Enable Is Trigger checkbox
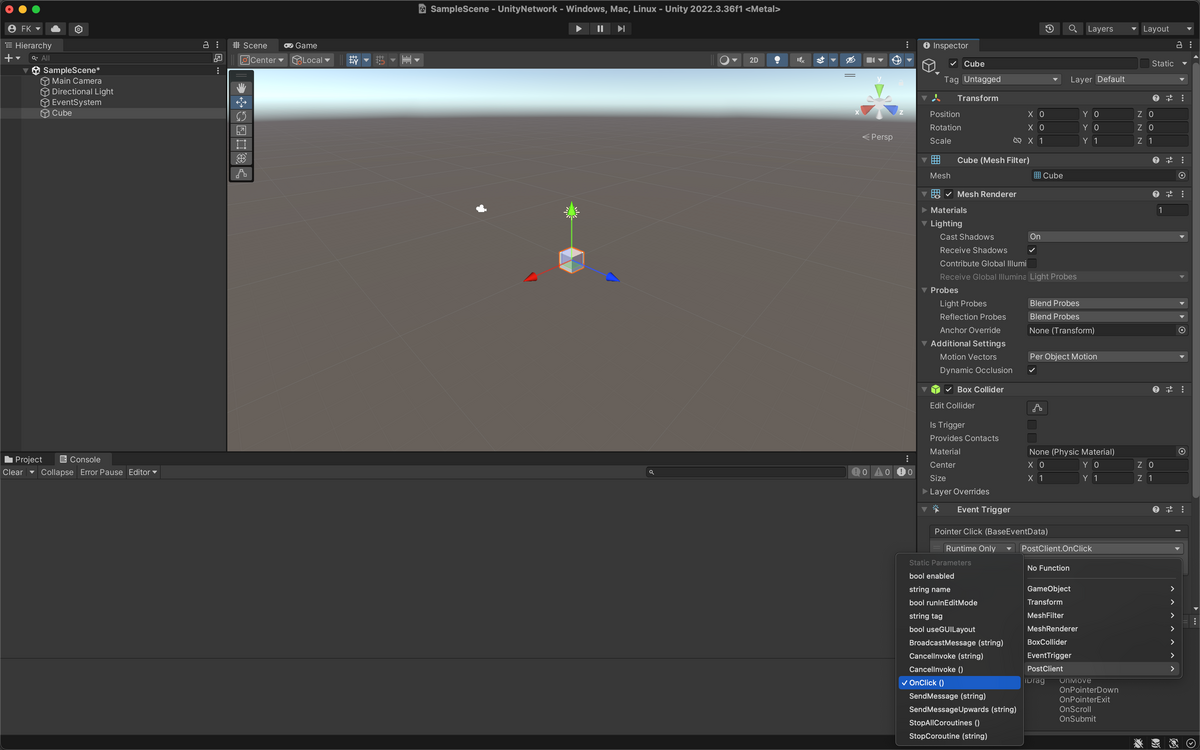 pos(1032,425)
